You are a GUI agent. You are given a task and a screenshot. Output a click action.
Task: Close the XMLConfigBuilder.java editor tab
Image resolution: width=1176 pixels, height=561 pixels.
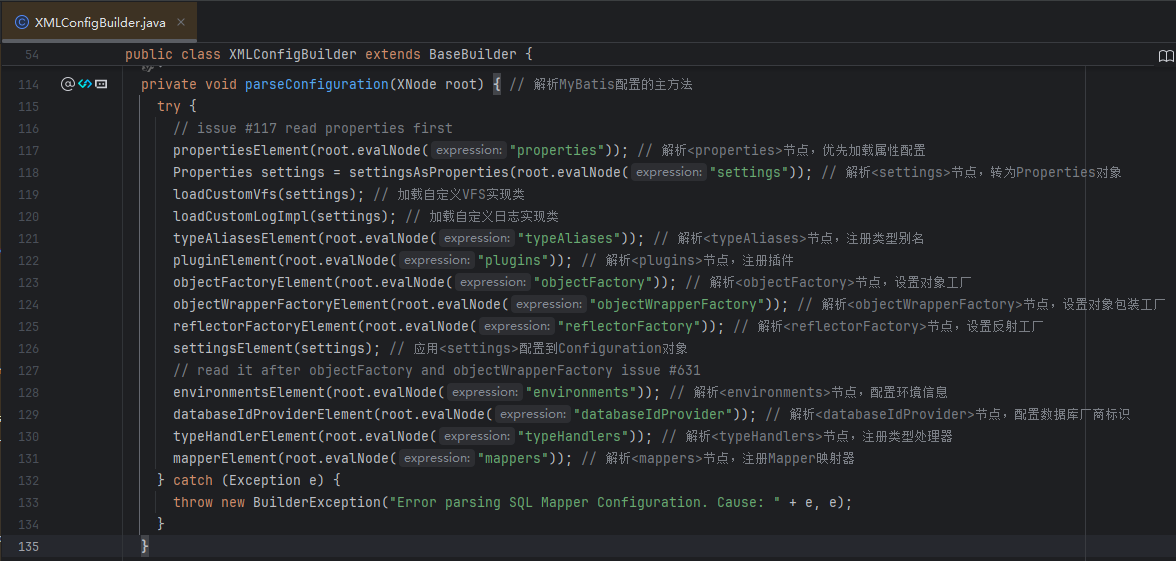[x=180, y=22]
